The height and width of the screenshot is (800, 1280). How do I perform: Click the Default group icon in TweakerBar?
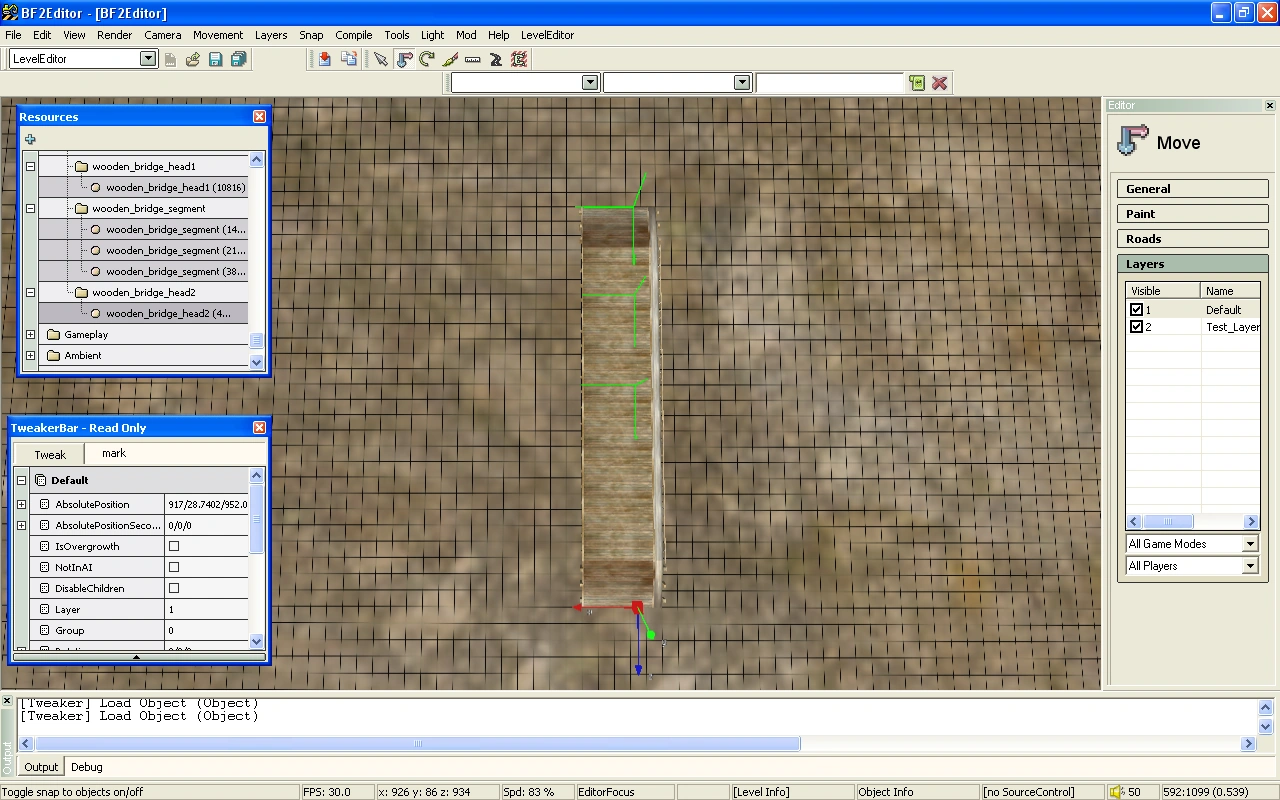pos(40,480)
